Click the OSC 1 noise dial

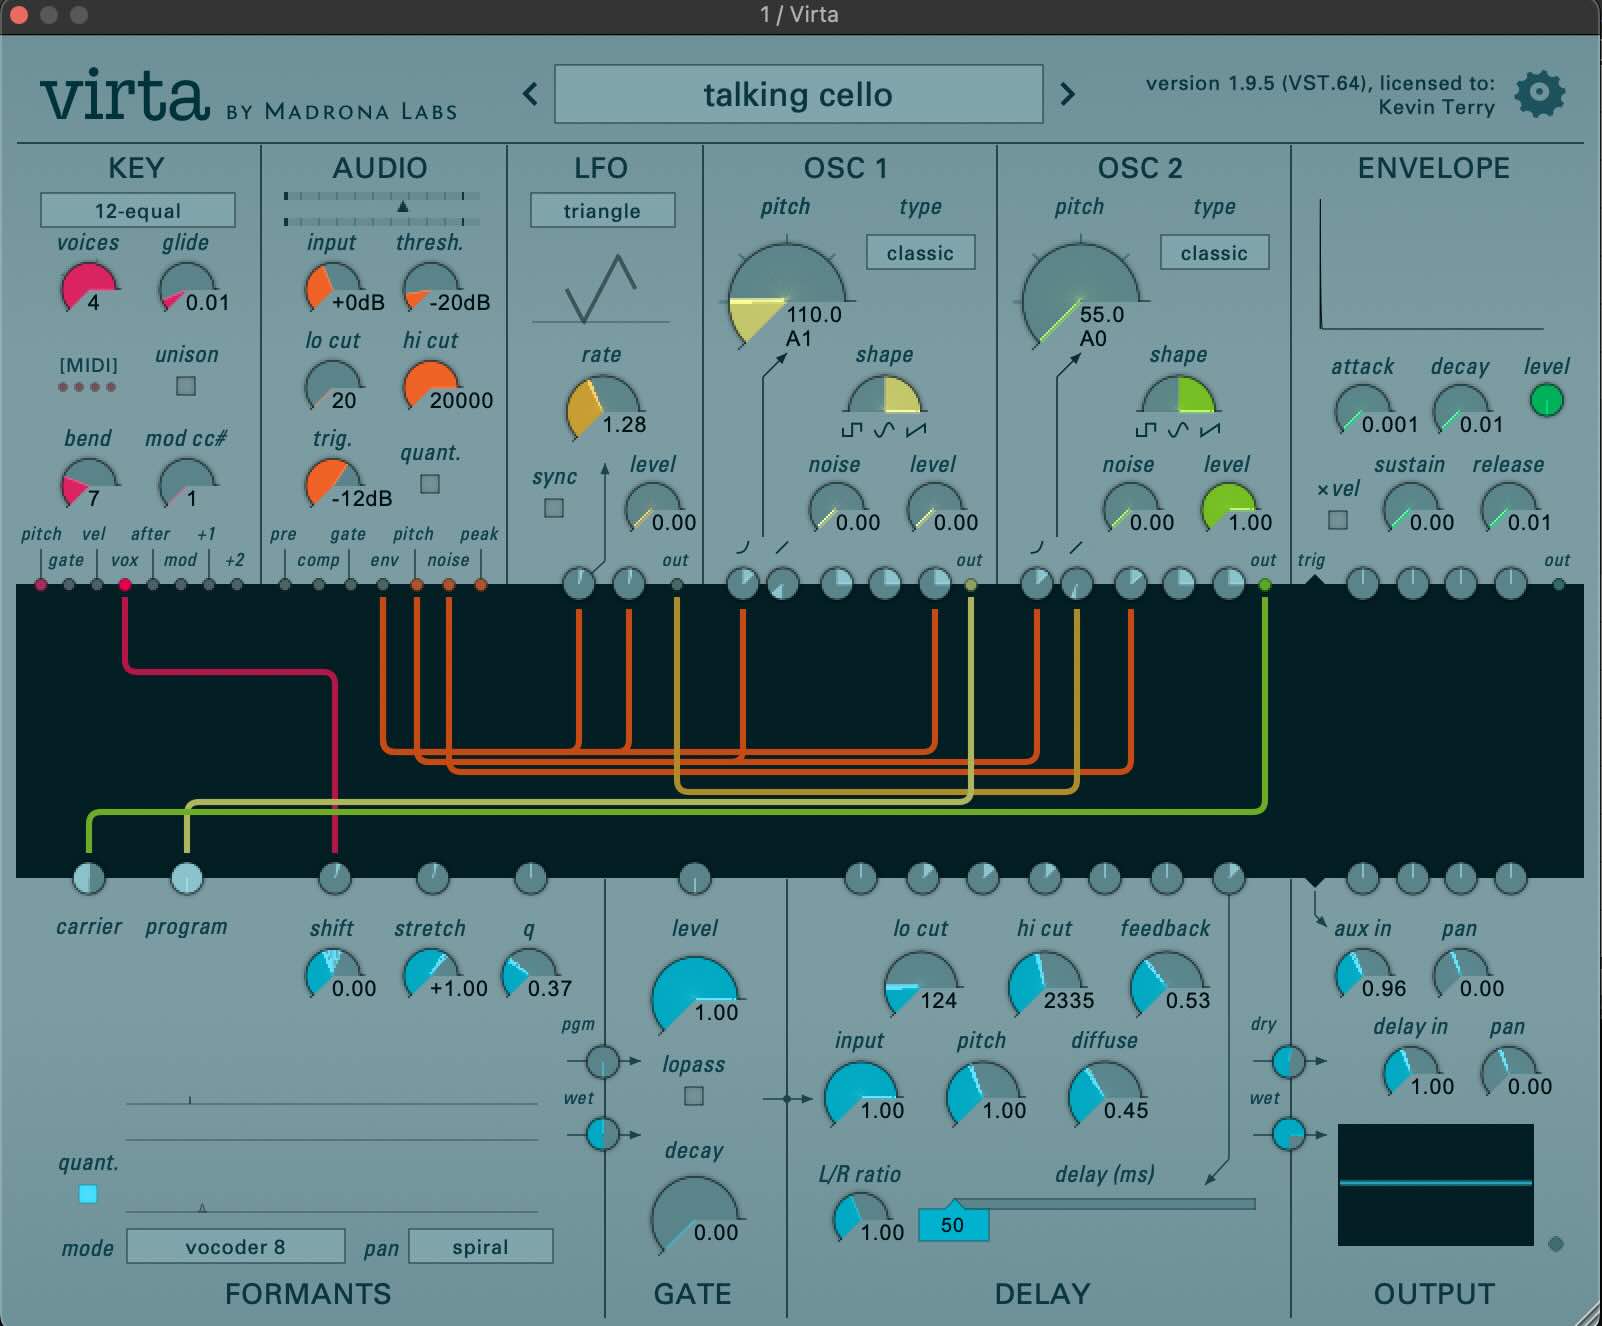pos(836,508)
